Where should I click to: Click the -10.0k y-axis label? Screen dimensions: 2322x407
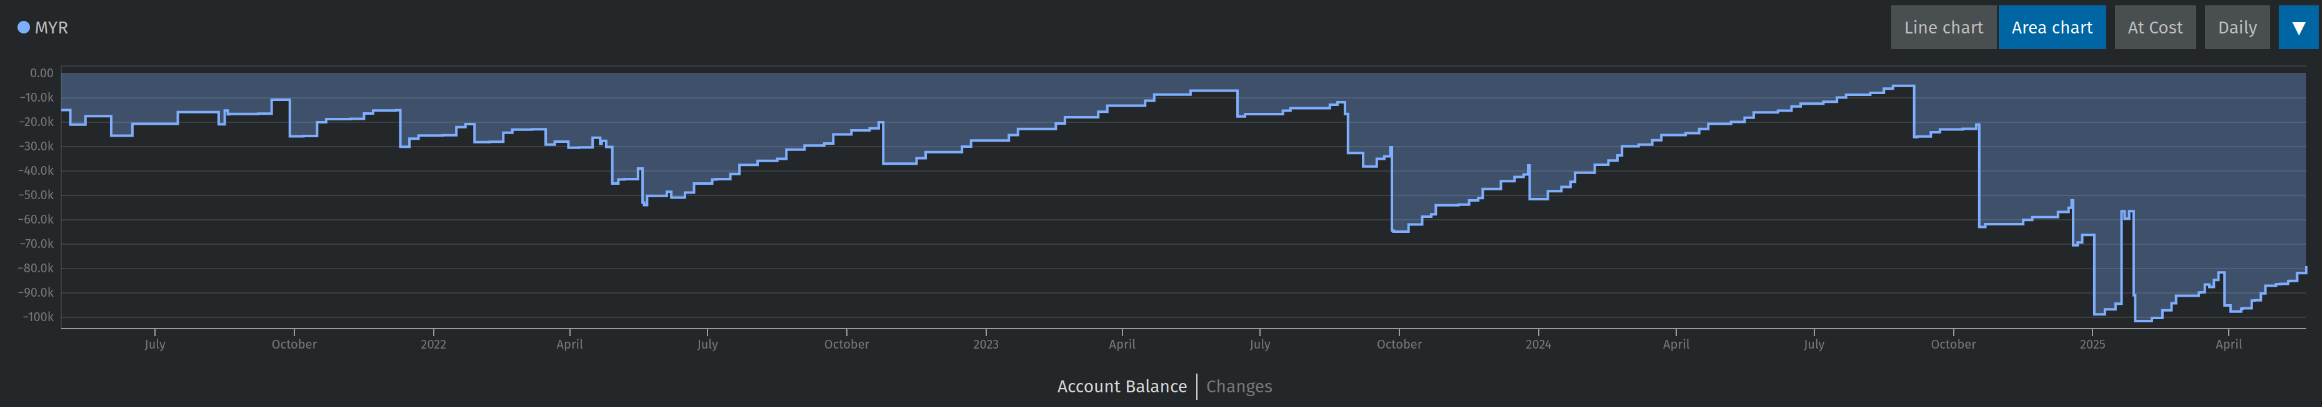coord(37,97)
